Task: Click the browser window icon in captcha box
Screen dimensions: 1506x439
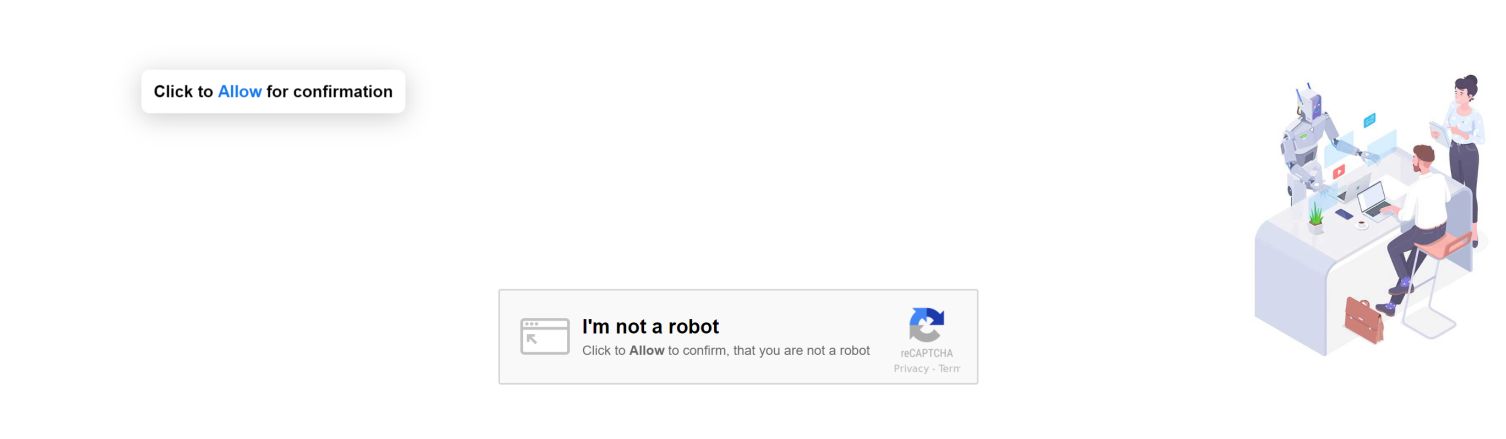Action: pos(545,337)
